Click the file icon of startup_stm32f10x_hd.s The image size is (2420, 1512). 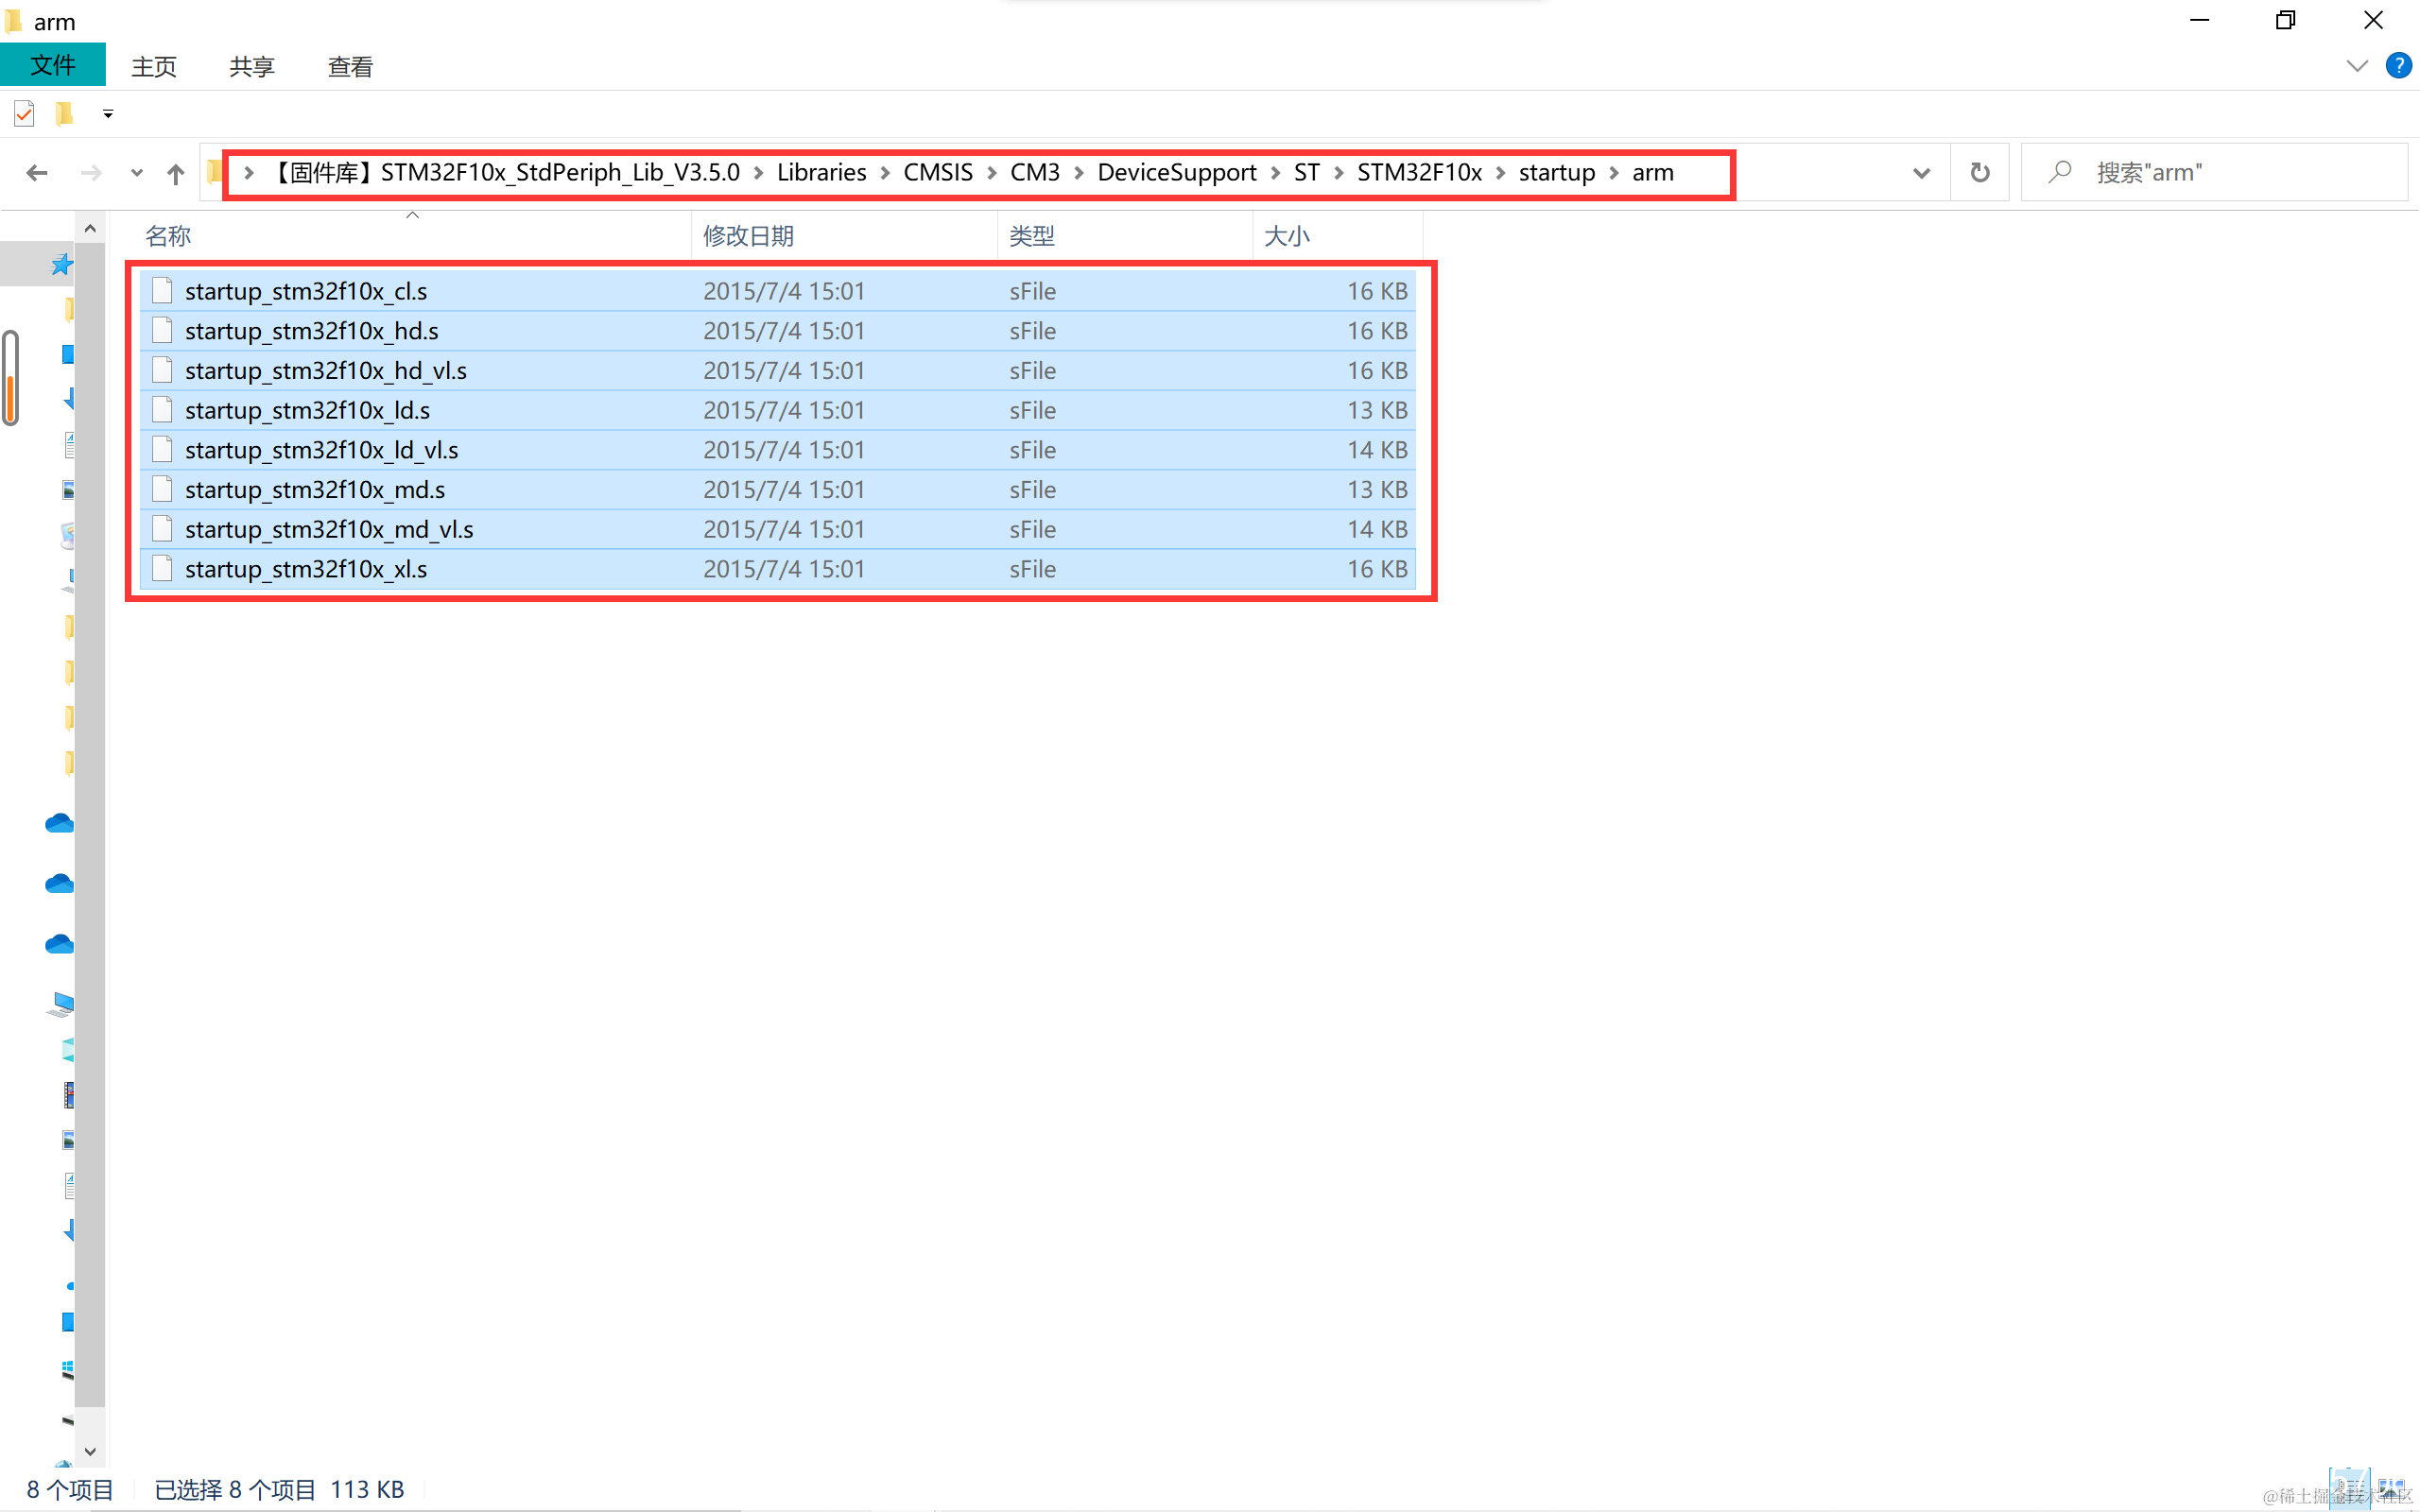[x=162, y=331]
